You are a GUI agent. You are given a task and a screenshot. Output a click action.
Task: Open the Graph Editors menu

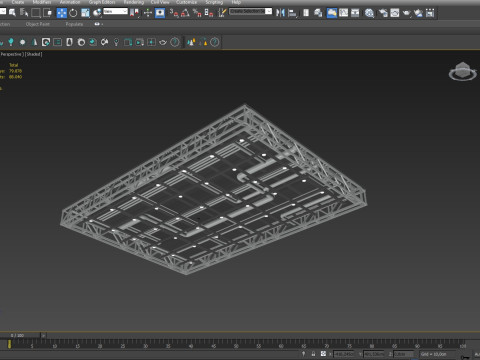(102, 2)
